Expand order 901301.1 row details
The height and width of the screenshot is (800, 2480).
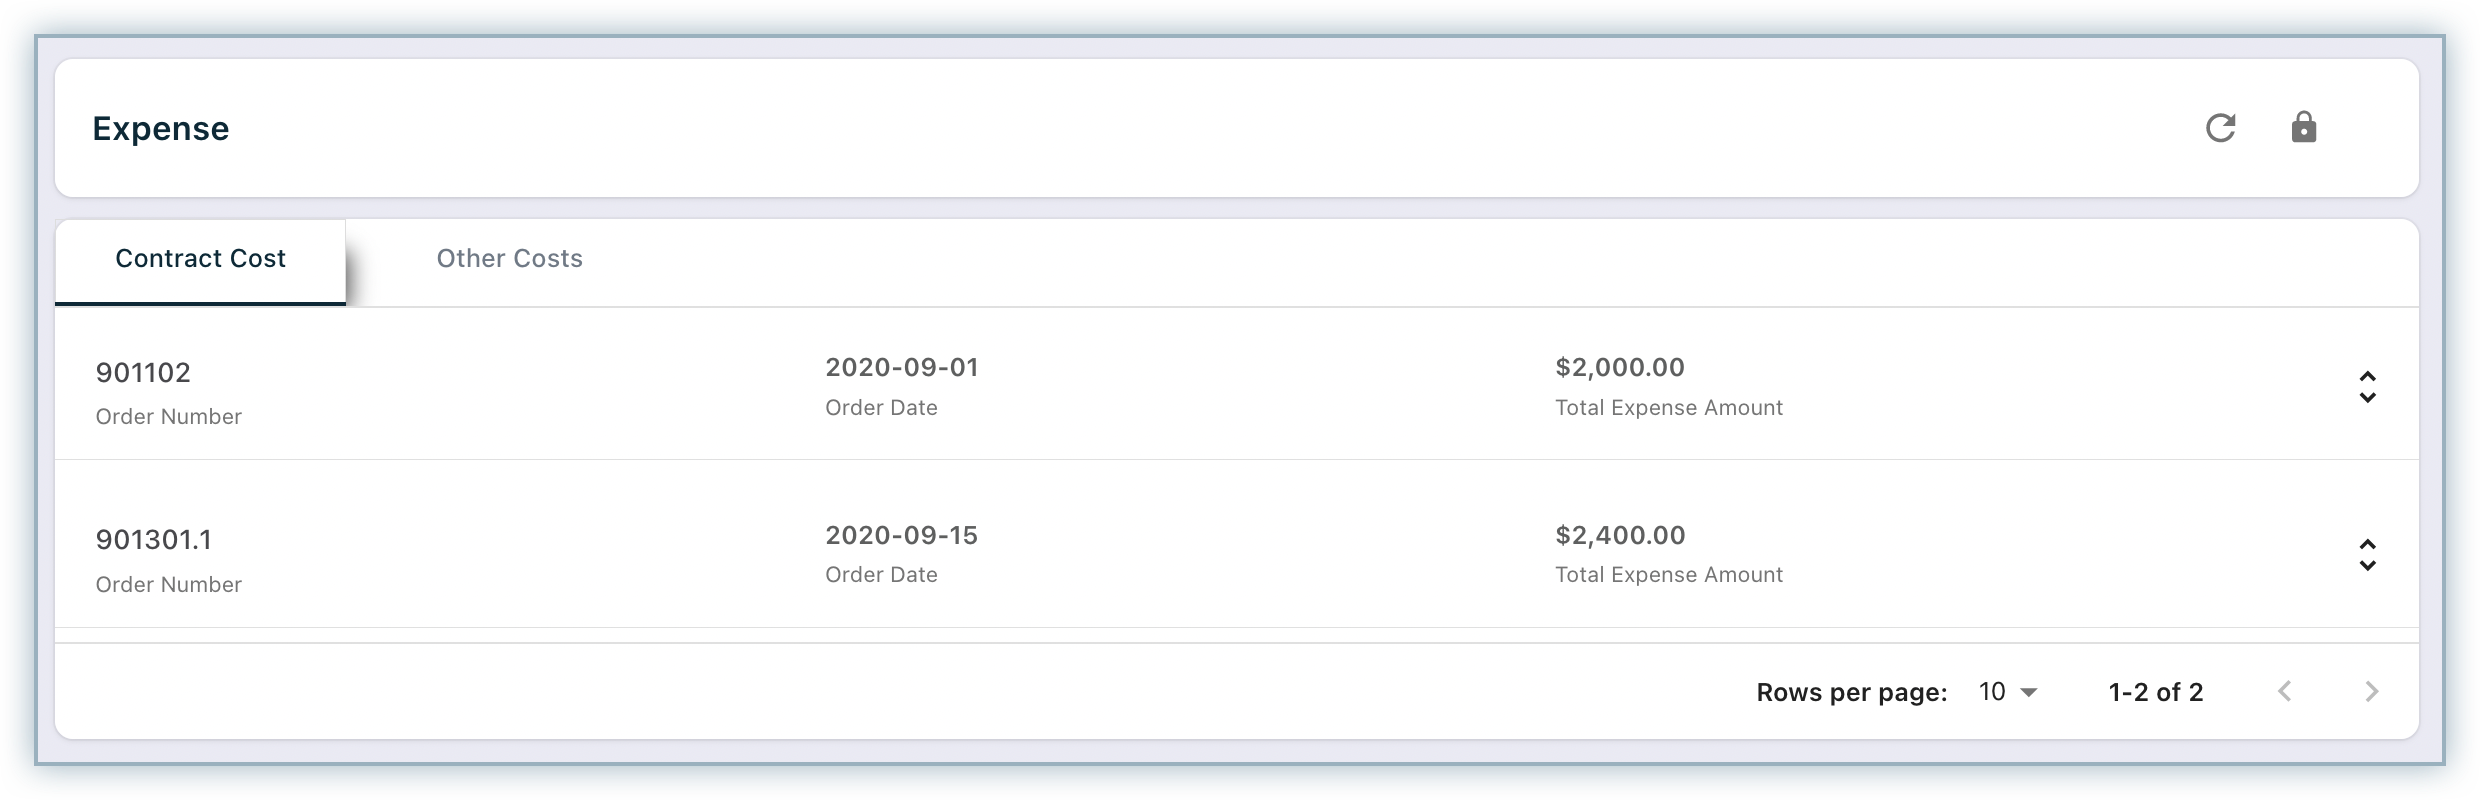coord(2367,555)
